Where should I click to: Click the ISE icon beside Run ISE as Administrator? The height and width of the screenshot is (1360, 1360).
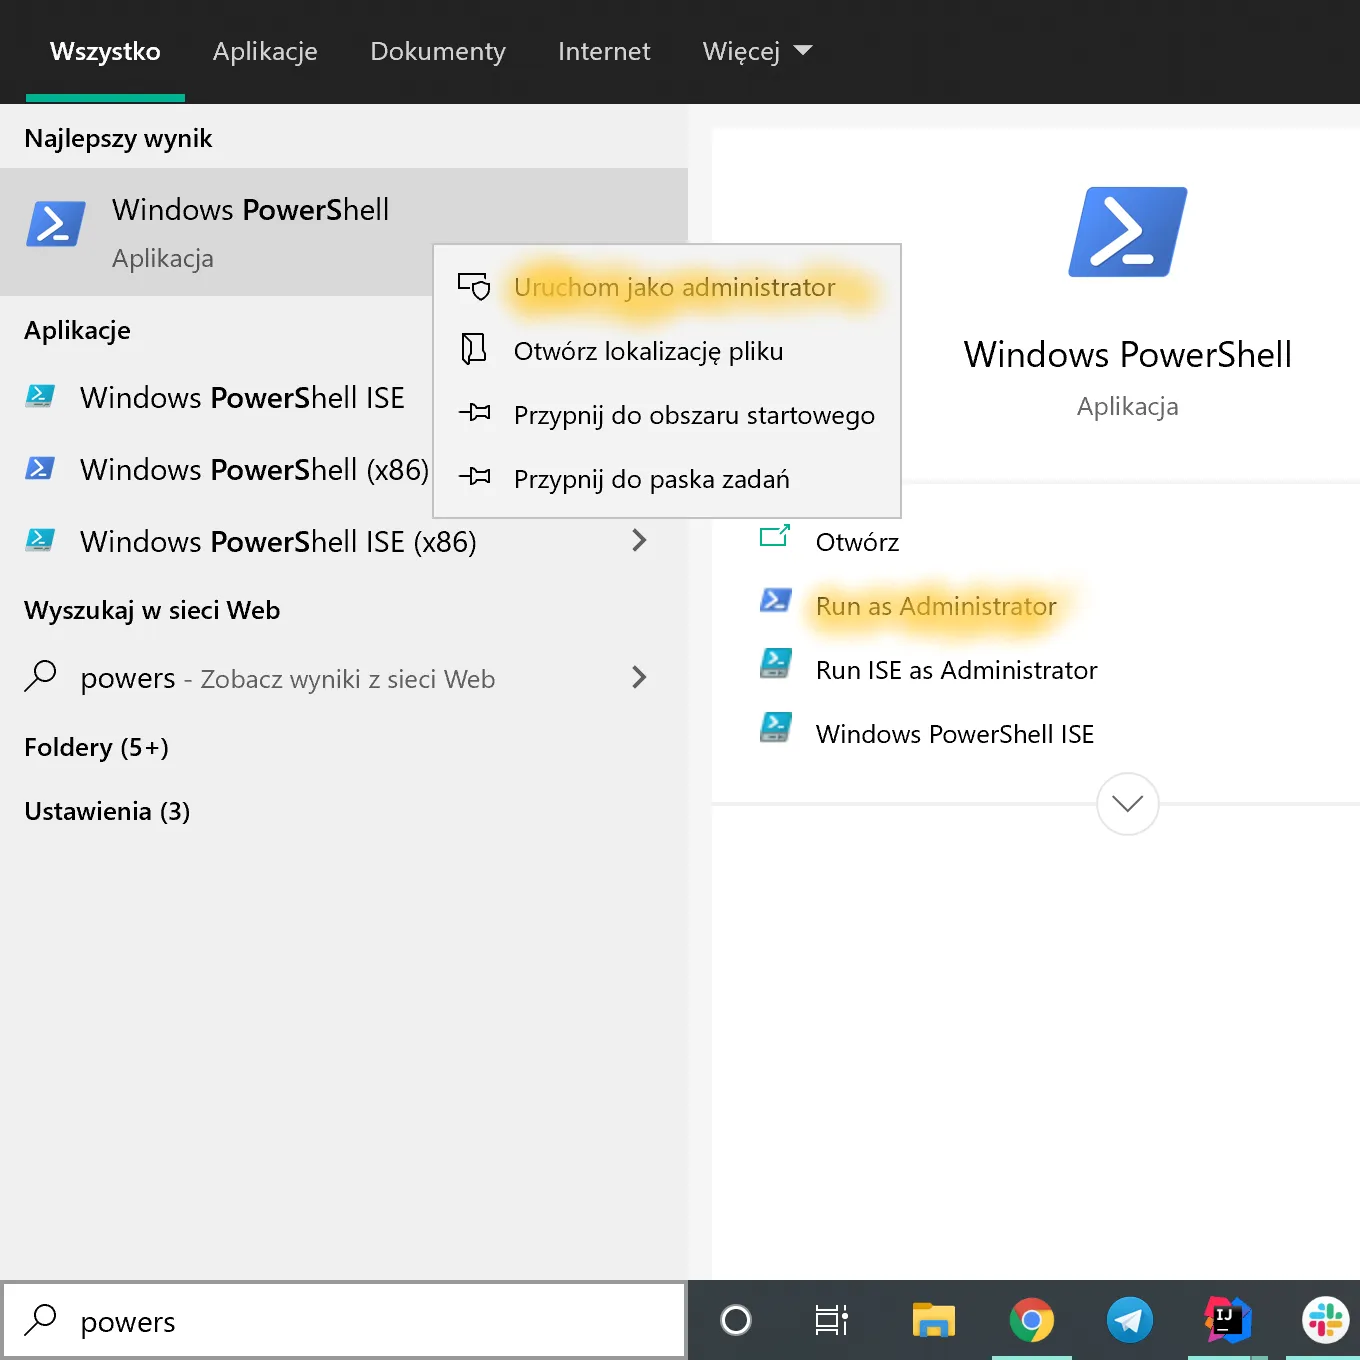tap(776, 663)
